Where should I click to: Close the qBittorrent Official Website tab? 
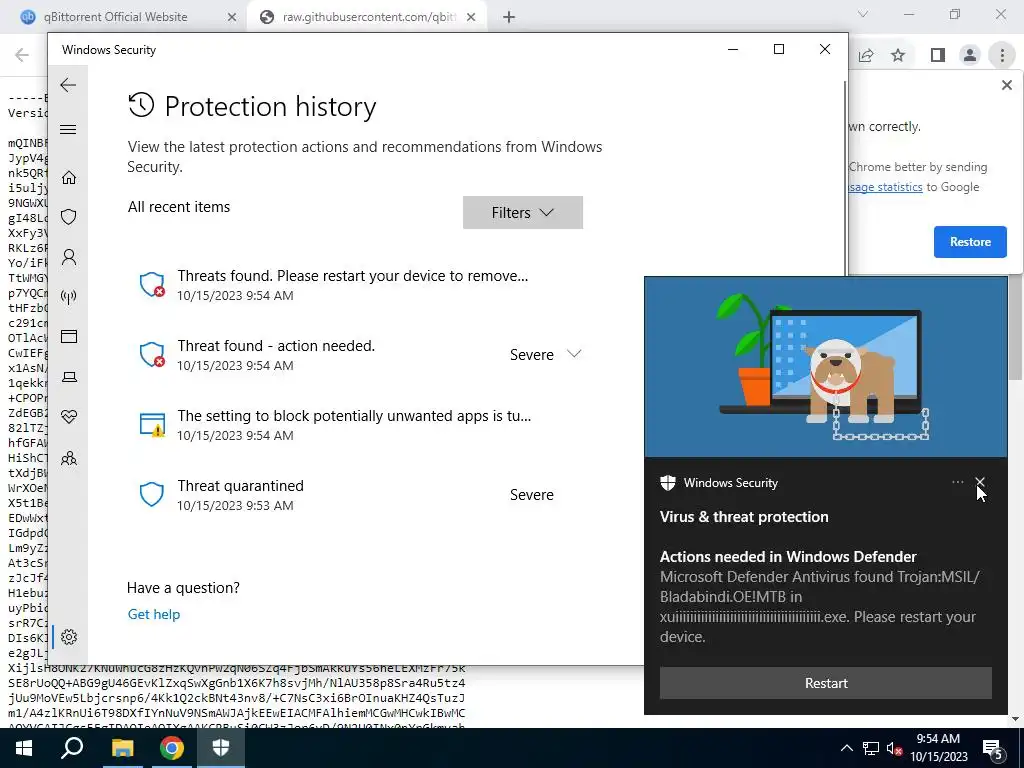click(232, 17)
